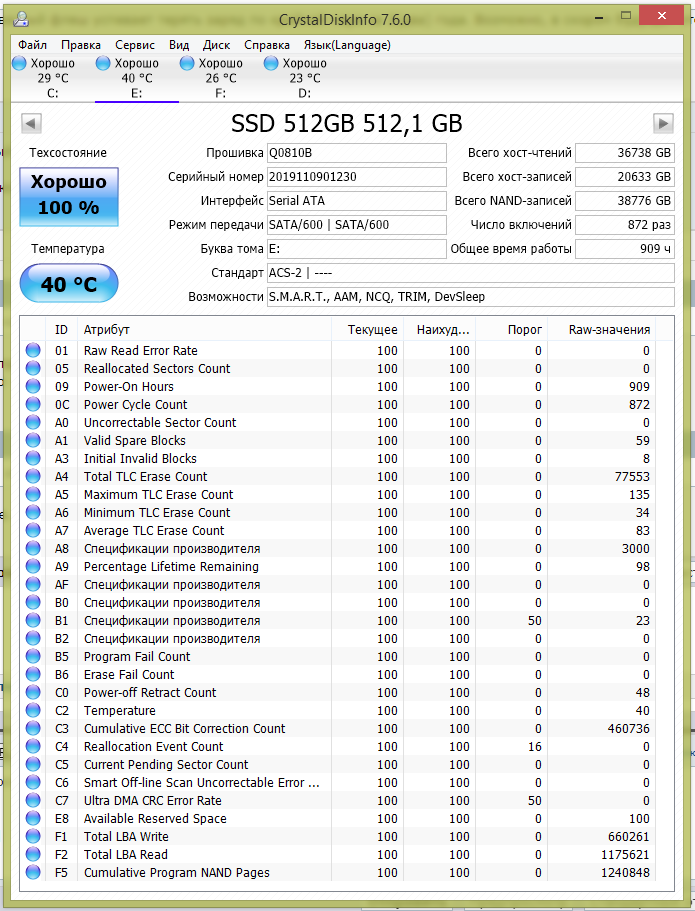
Task: Click status icon of Temperature row C2
Action: coord(33,711)
